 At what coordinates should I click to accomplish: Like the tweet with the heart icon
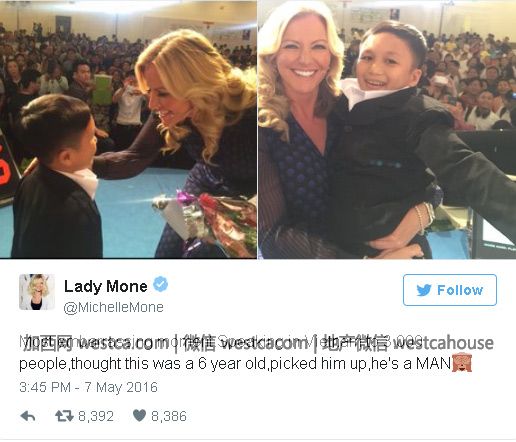(139, 415)
